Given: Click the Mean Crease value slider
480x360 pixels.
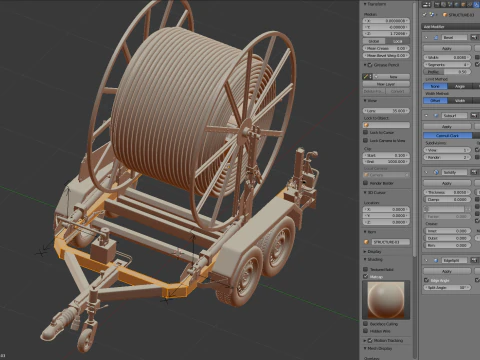Looking at the screenshot, I should coord(386,48).
